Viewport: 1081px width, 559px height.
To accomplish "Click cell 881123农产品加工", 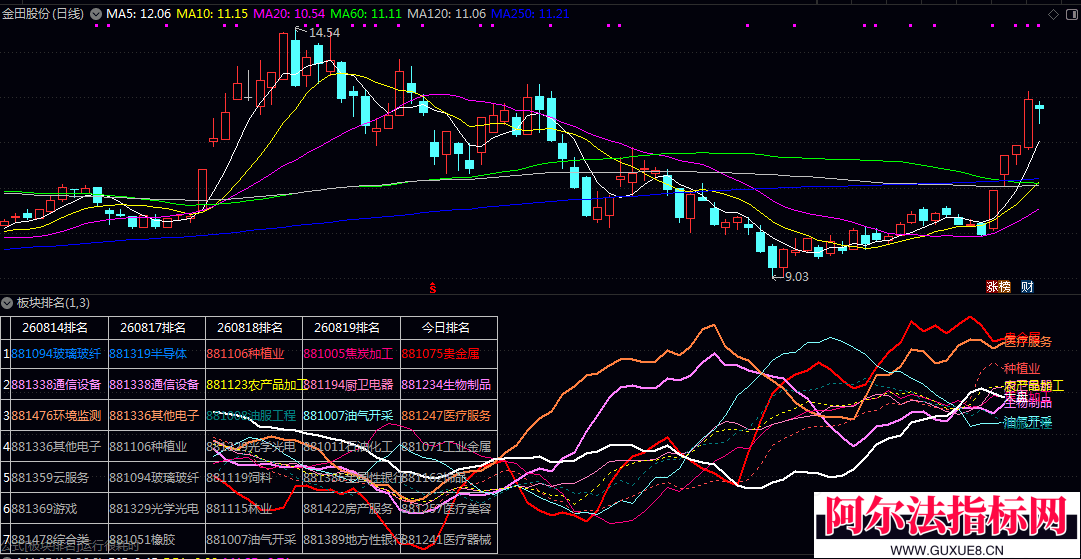I will (254, 385).
